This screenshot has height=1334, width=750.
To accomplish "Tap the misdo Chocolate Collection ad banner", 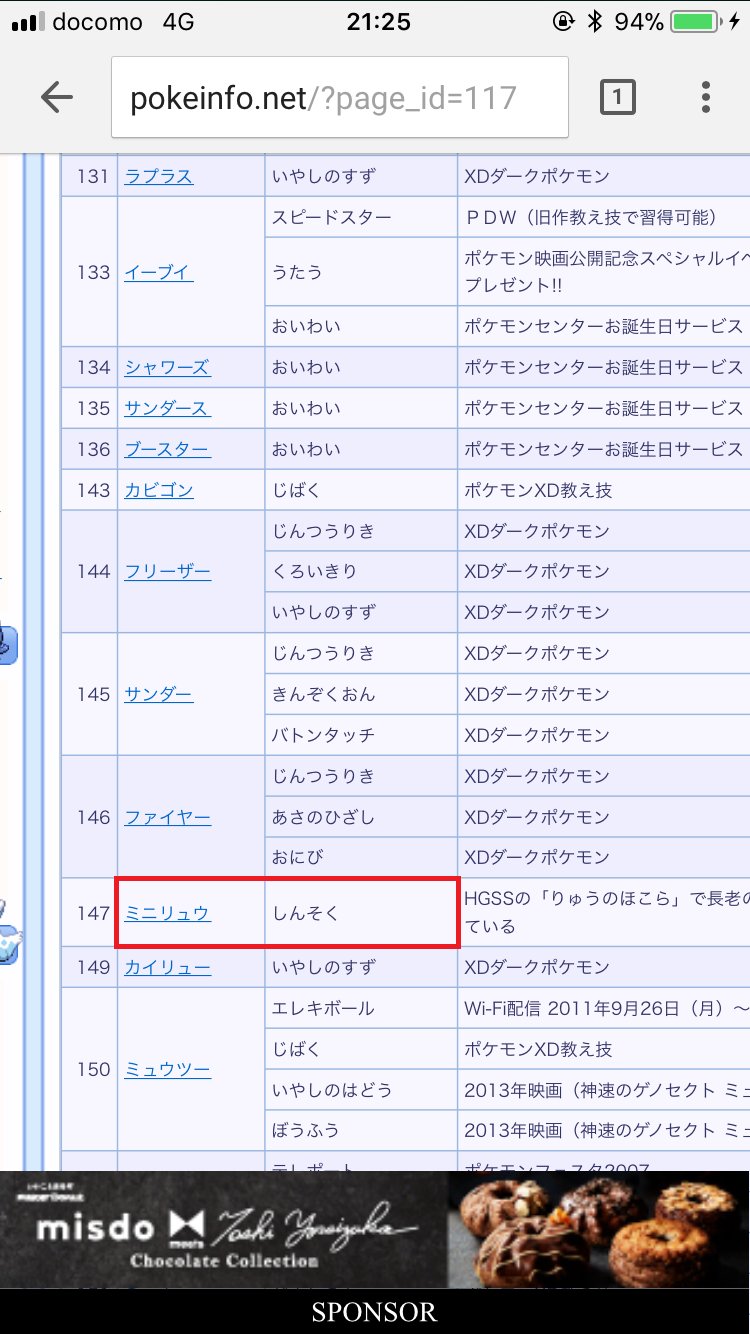I will coord(375,1230).
